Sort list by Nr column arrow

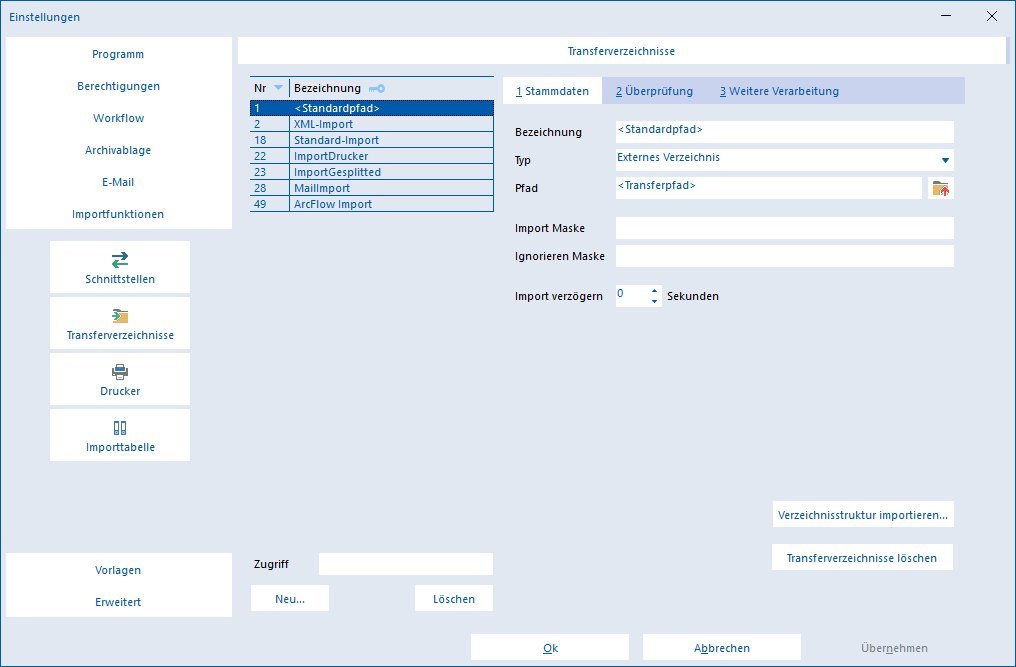tap(279, 88)
